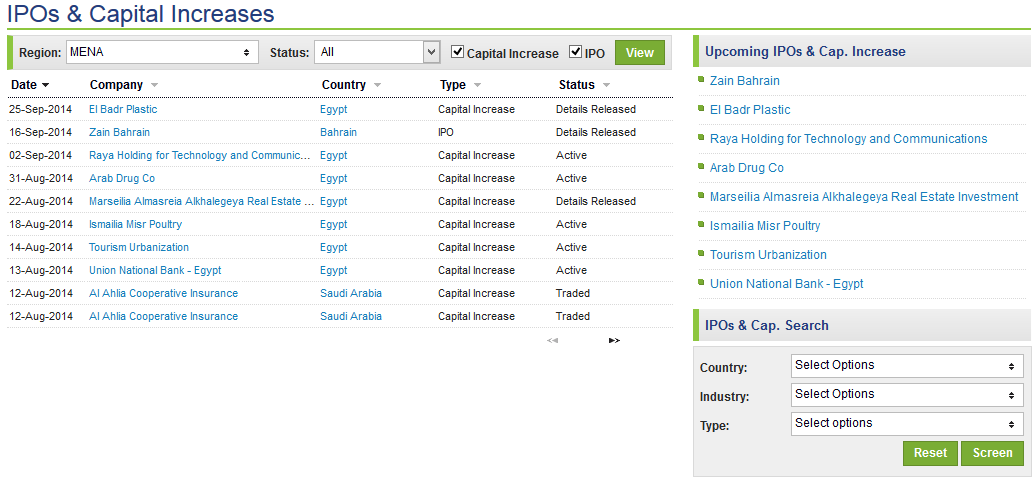Click sort arrow next to Type header
1034x482 pixels.
click(477, 85)
